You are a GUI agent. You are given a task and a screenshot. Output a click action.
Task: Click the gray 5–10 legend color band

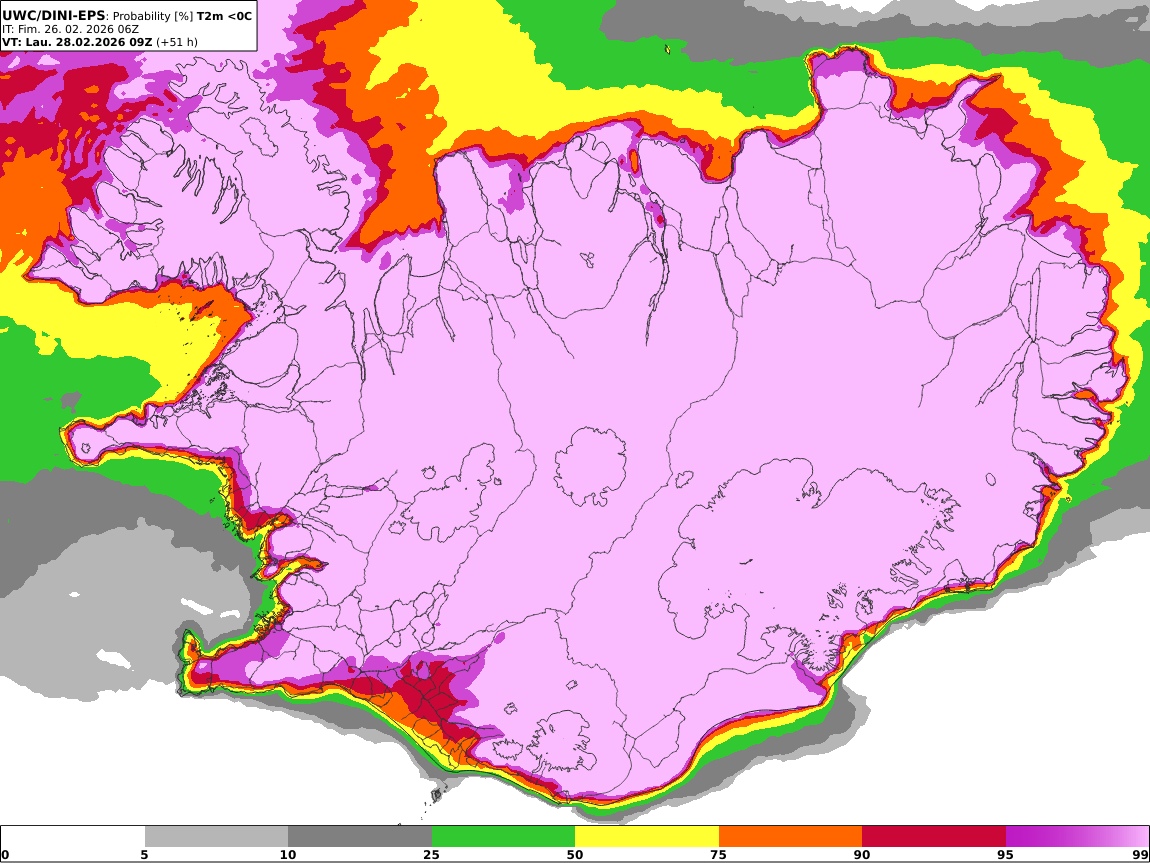point(216,837)
